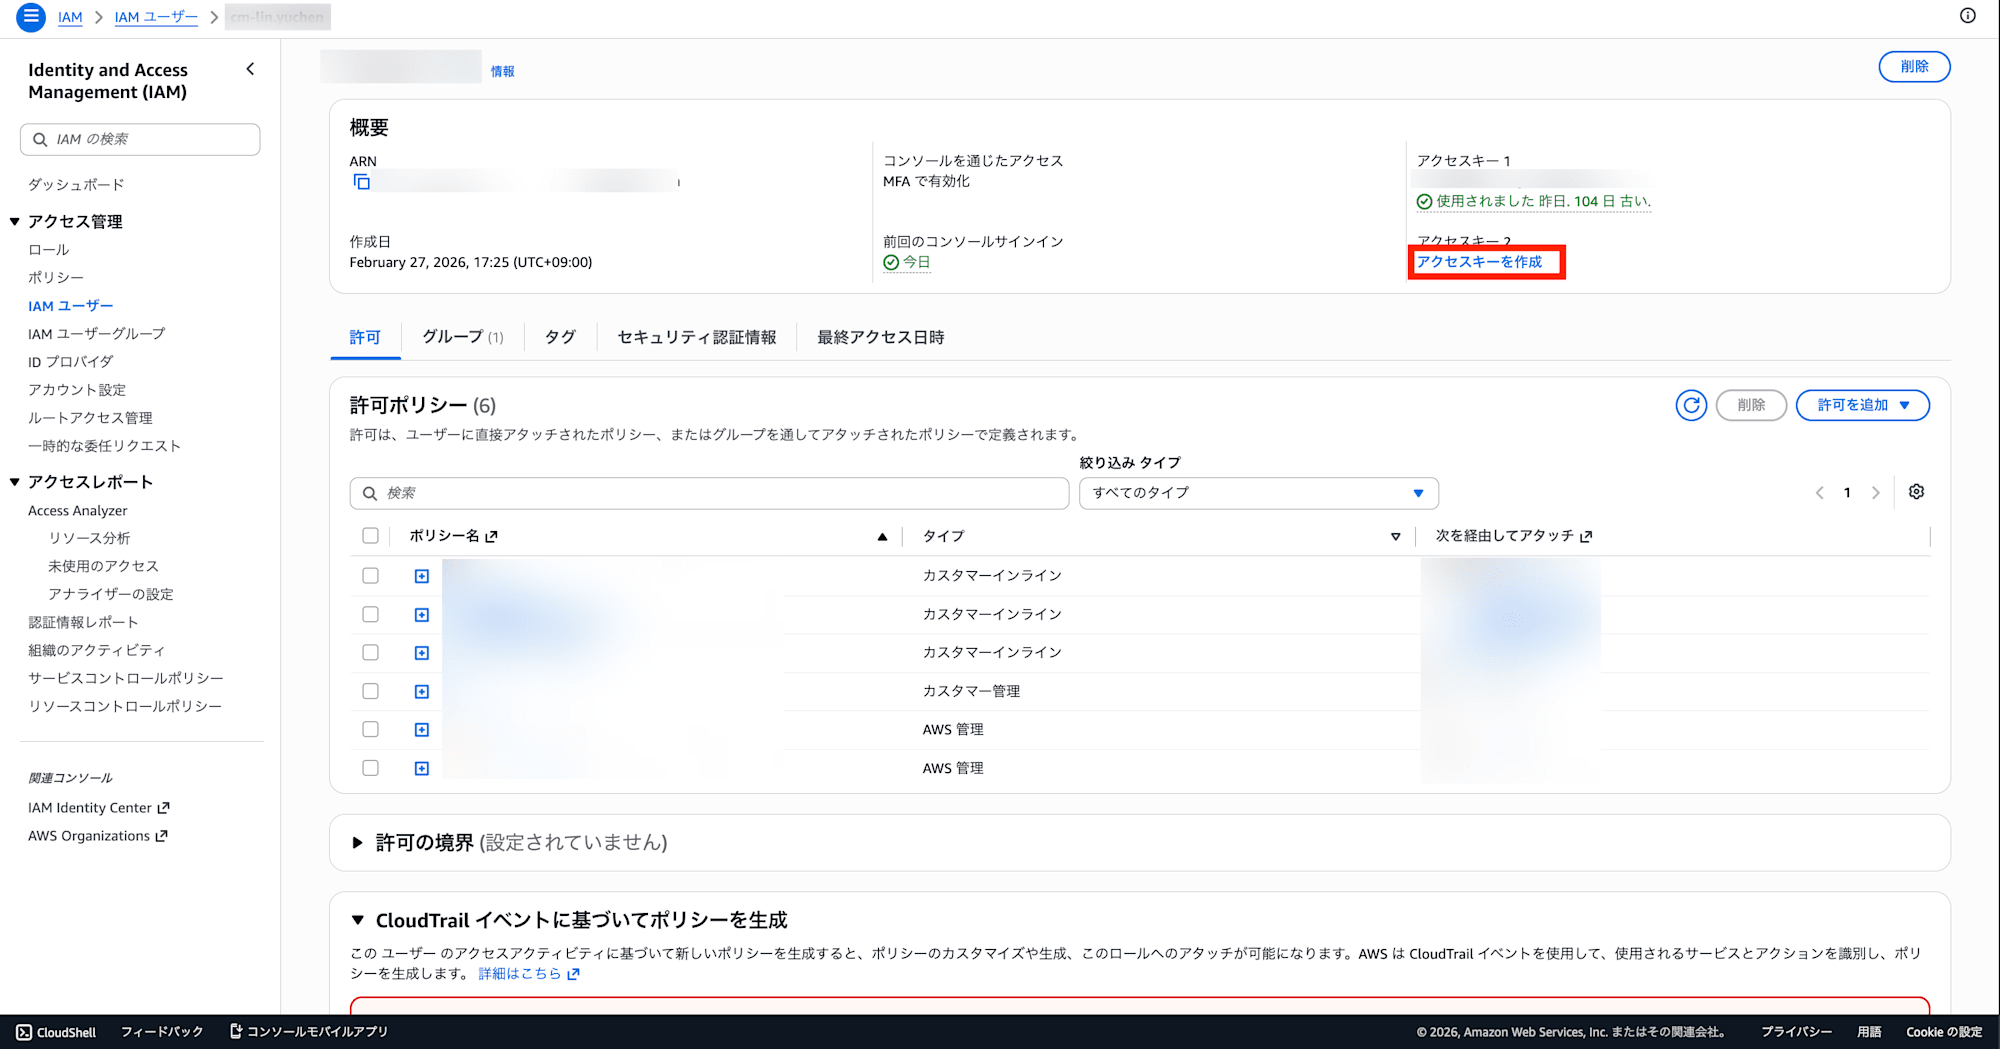Click the アクセスキーを作成 link
Viewport: 2000px width, 1049px height.
(1479, 262)
